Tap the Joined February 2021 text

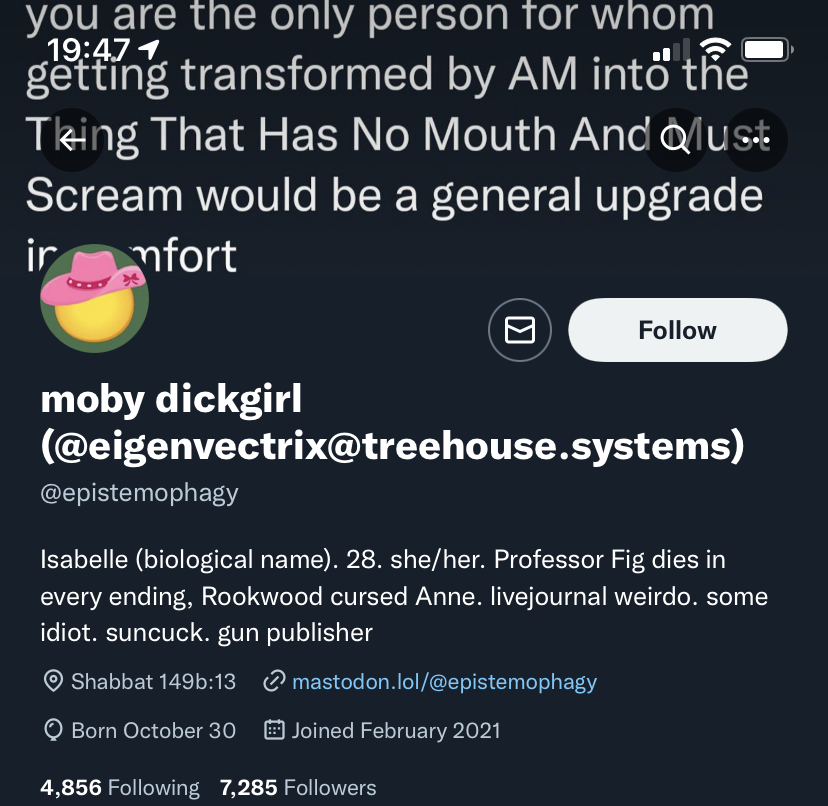[396, 730]
